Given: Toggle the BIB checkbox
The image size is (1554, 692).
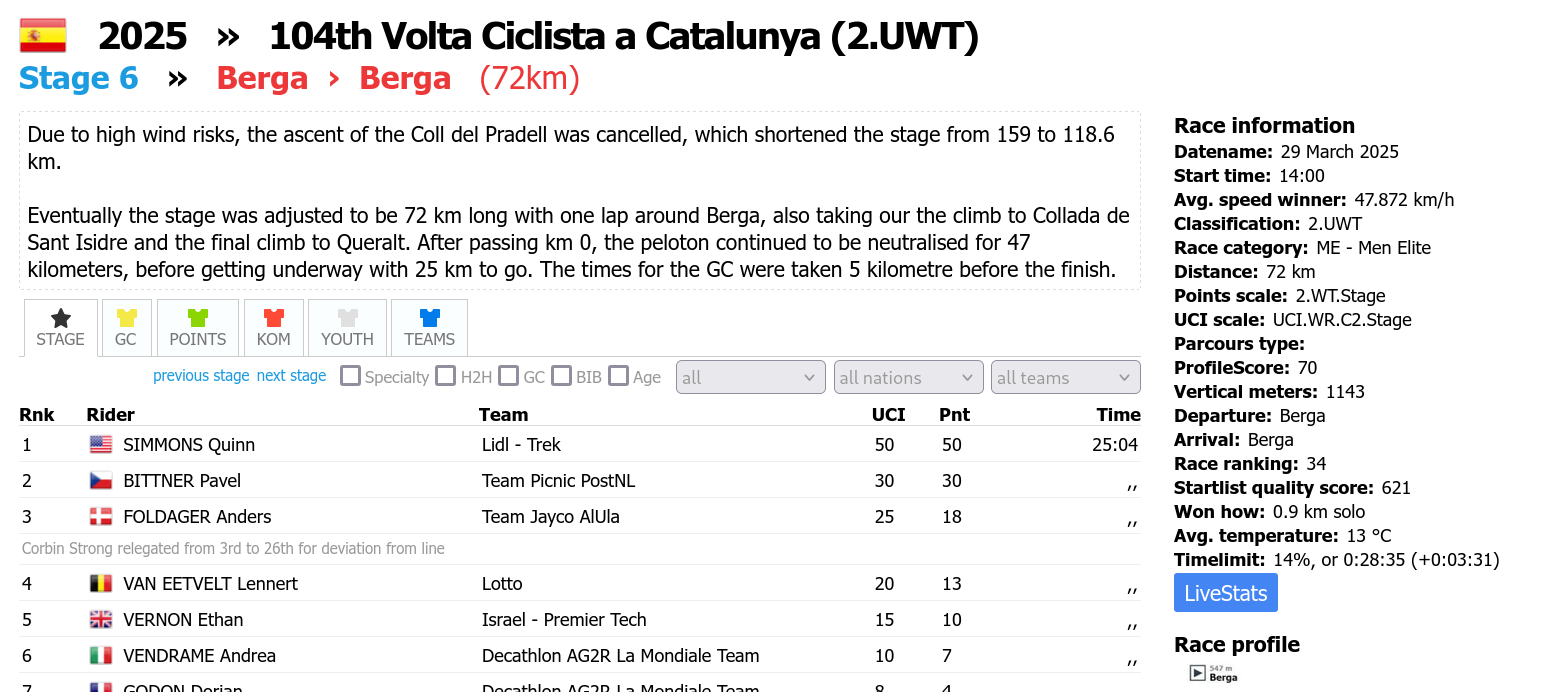Looking at the screenshot, I should (561, 376).
